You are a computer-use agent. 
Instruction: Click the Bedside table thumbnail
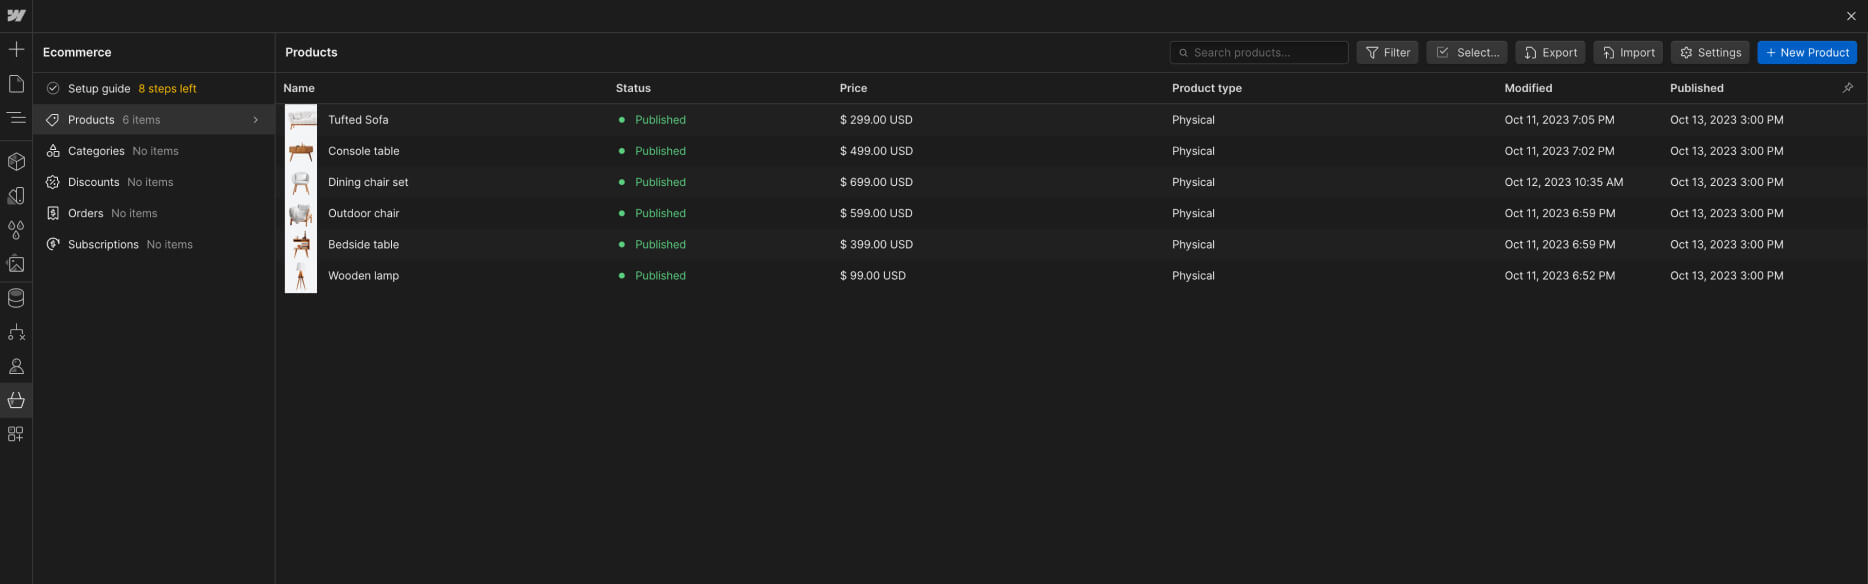[x=301, y=244]
